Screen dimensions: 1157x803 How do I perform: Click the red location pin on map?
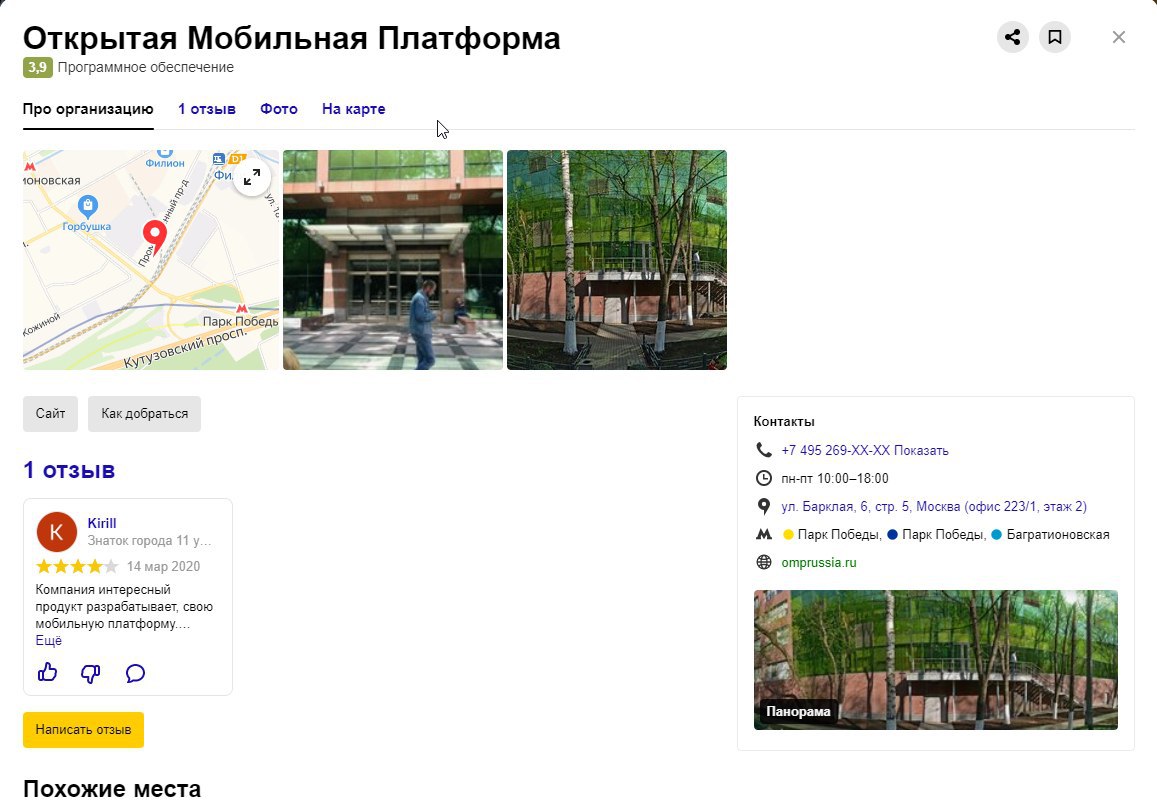[154, 237]
